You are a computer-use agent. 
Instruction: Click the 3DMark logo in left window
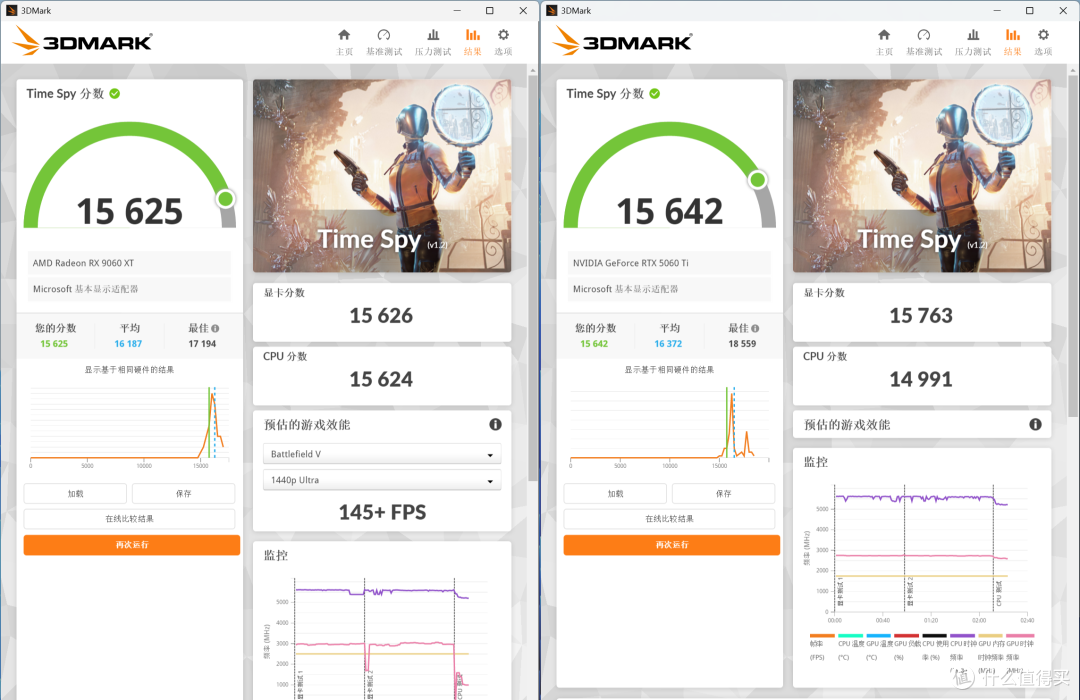(x=83, y=41)
